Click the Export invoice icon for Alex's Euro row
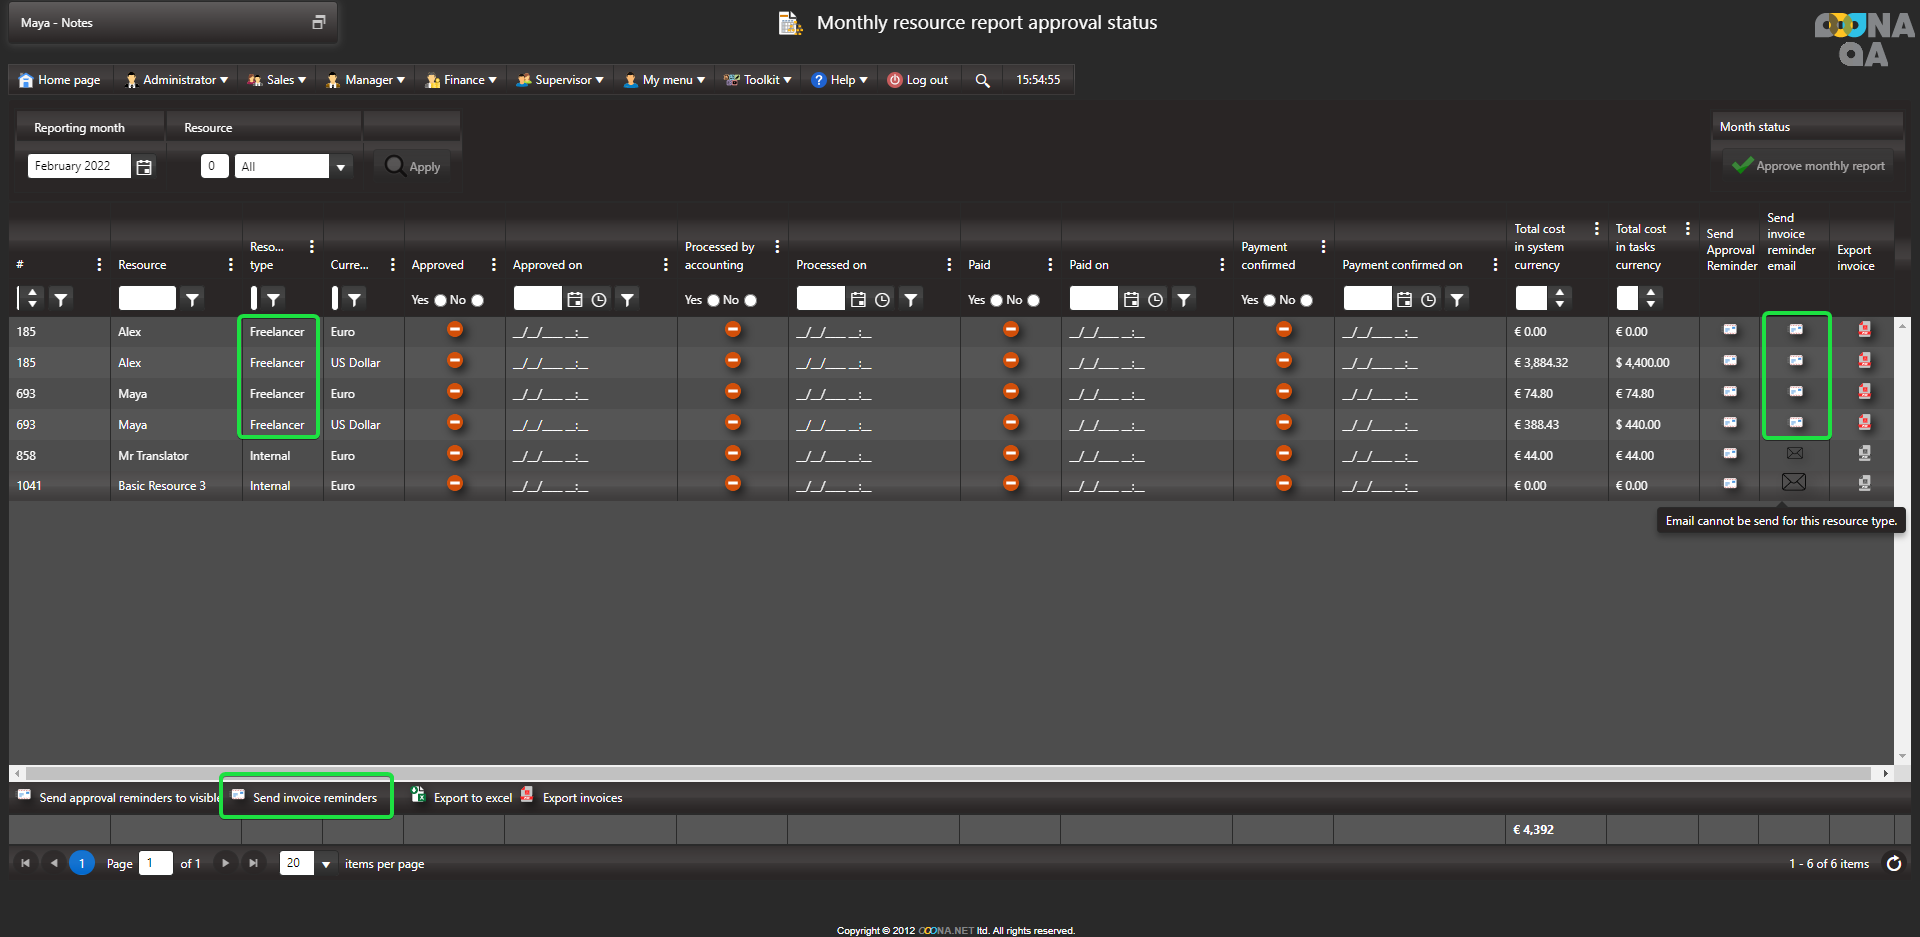1920x937 pixels. click(x=1864, y=330)
